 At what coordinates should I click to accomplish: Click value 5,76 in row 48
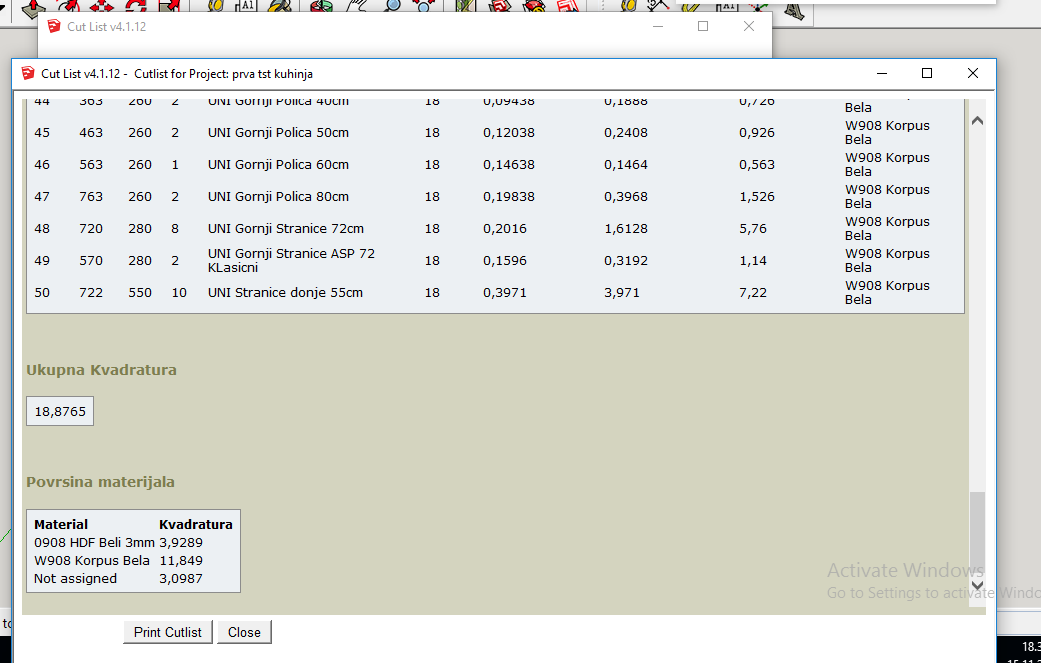coord(753,228)
